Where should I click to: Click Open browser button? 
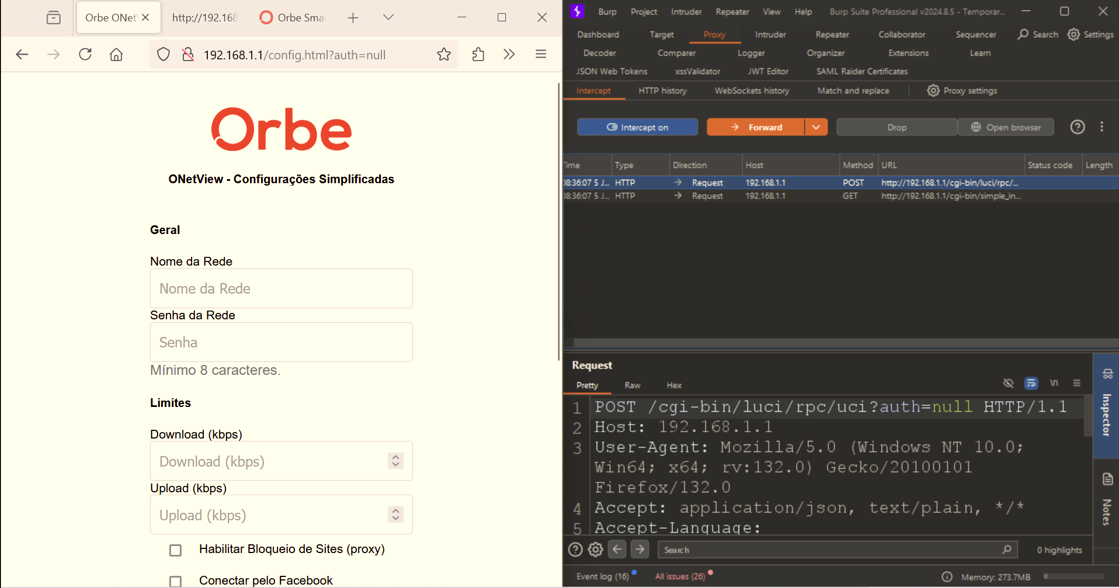[1006, 127]
